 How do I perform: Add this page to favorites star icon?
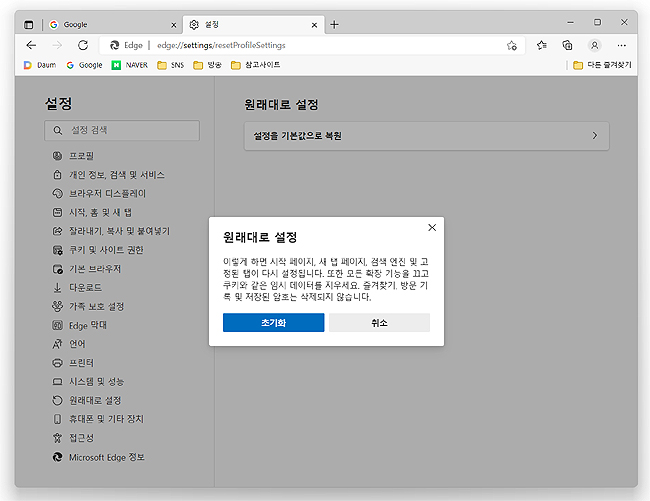[512, 46]
